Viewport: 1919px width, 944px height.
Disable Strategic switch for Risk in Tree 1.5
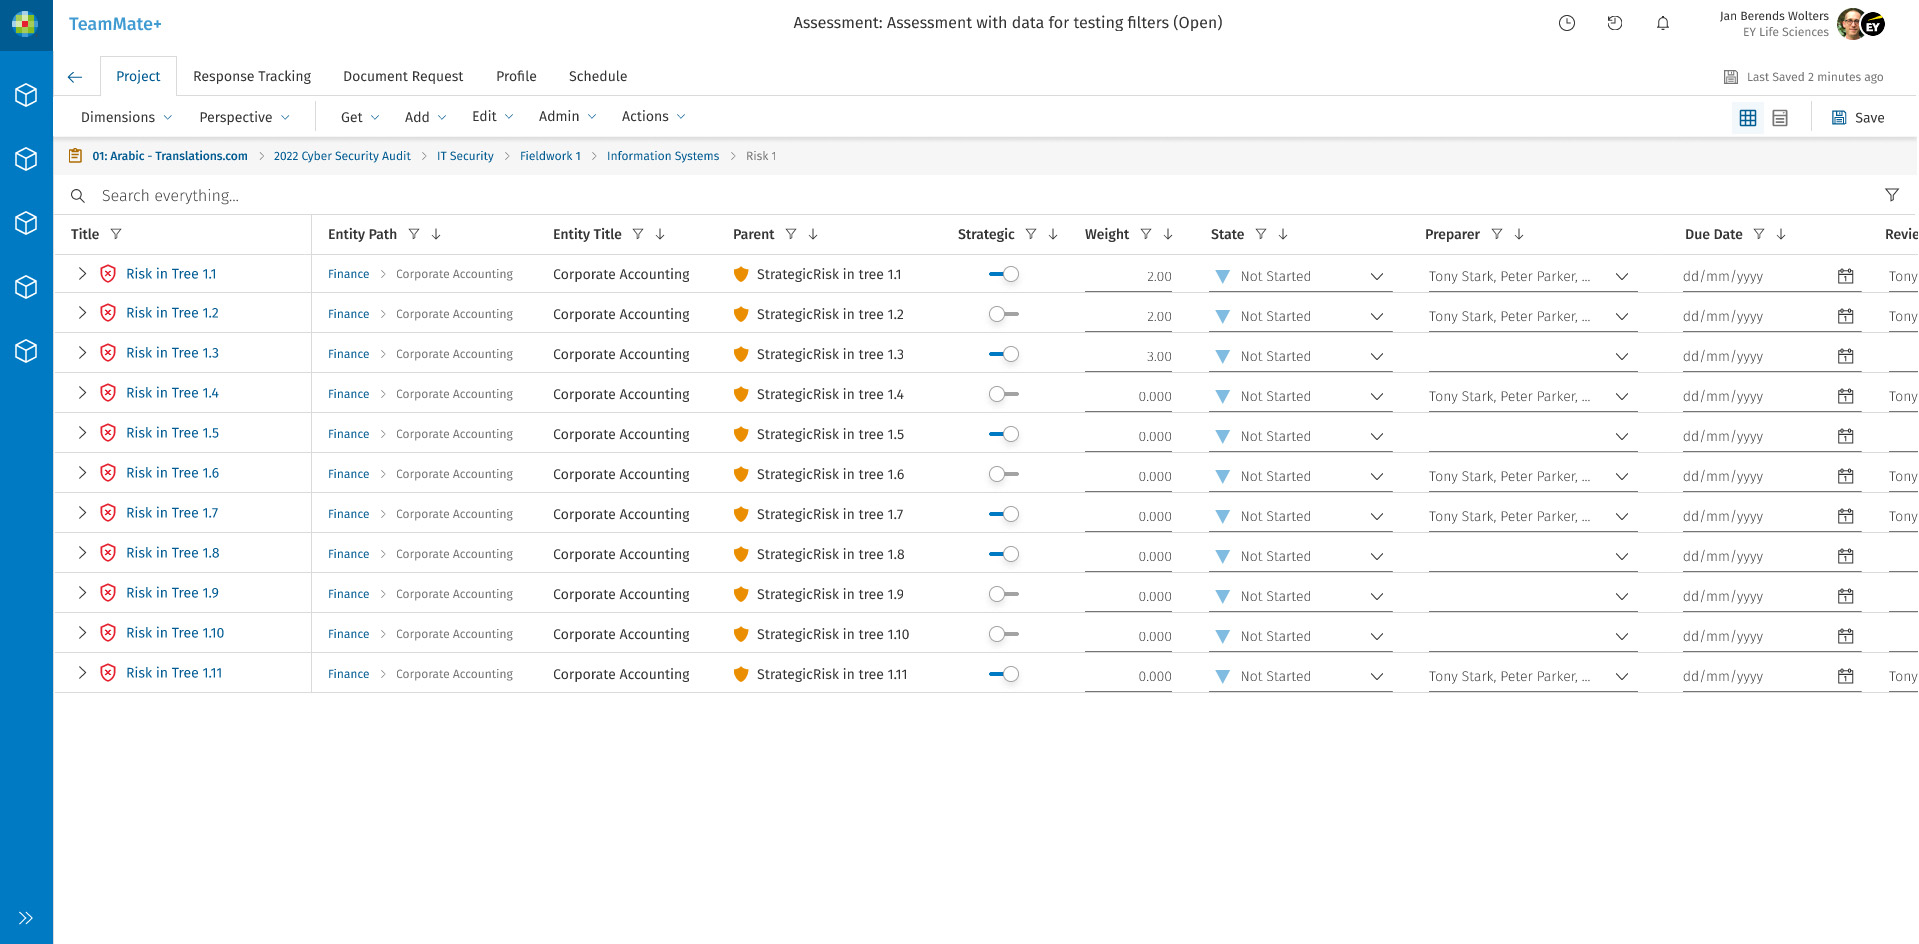pos(1003,434)
